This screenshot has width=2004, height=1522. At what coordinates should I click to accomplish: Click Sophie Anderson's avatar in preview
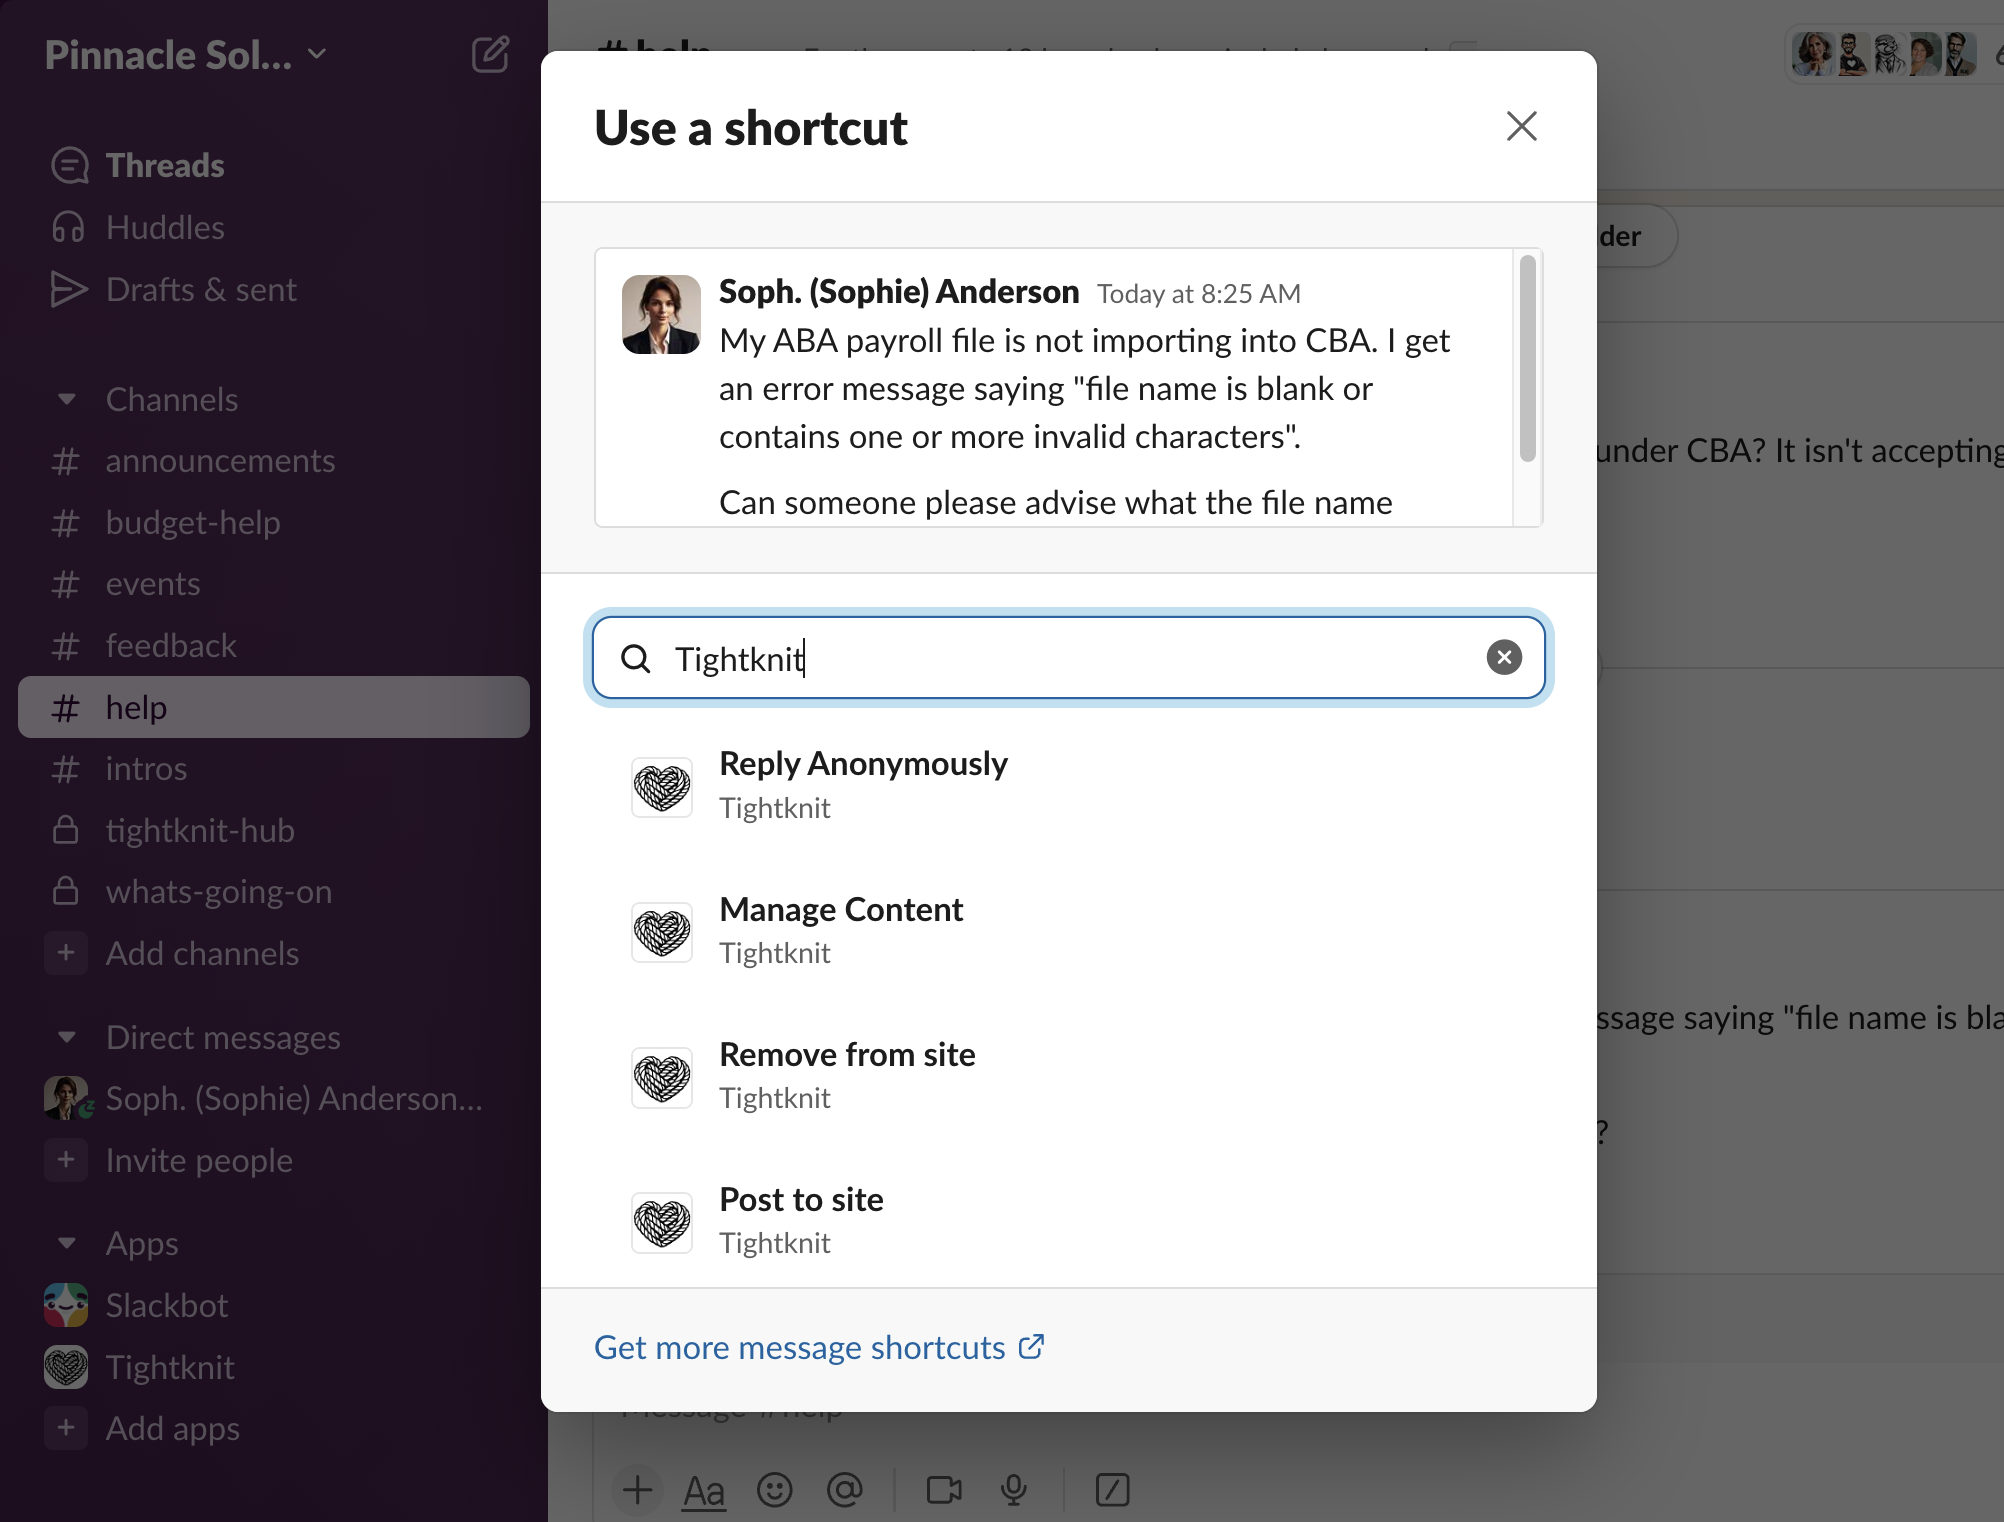(661, 314)
